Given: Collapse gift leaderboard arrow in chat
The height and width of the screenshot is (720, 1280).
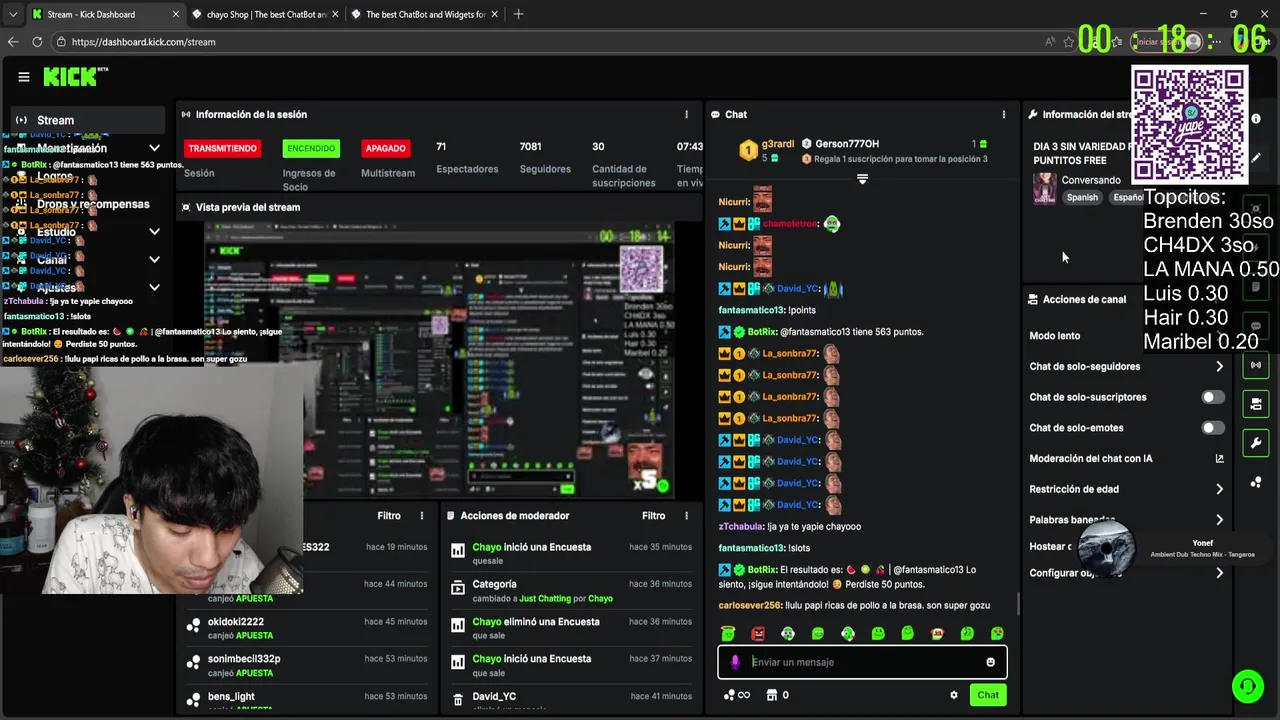Looking at the screenshot, I should click(862, 179).
